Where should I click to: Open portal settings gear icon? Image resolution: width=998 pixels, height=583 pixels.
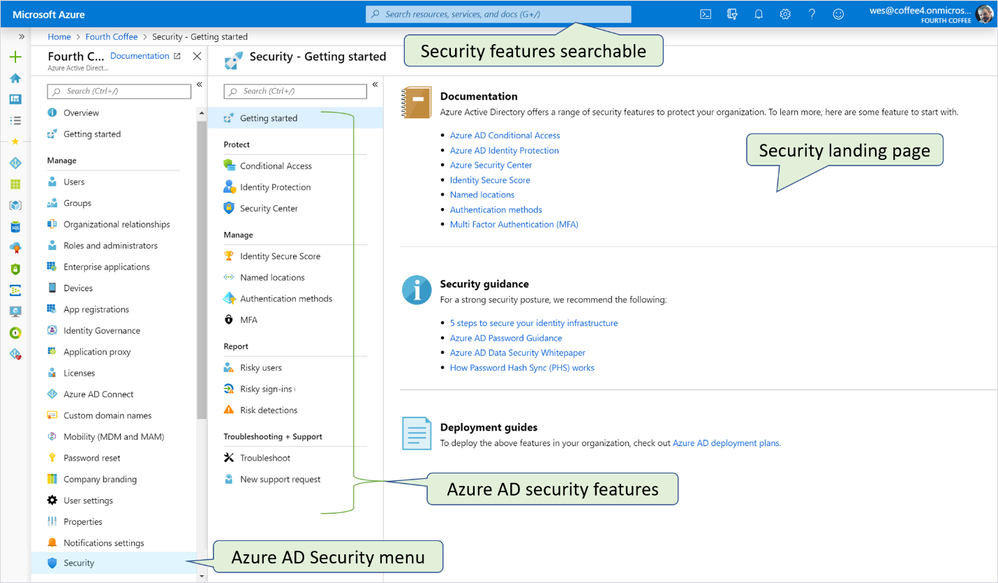tap(785, 14)
